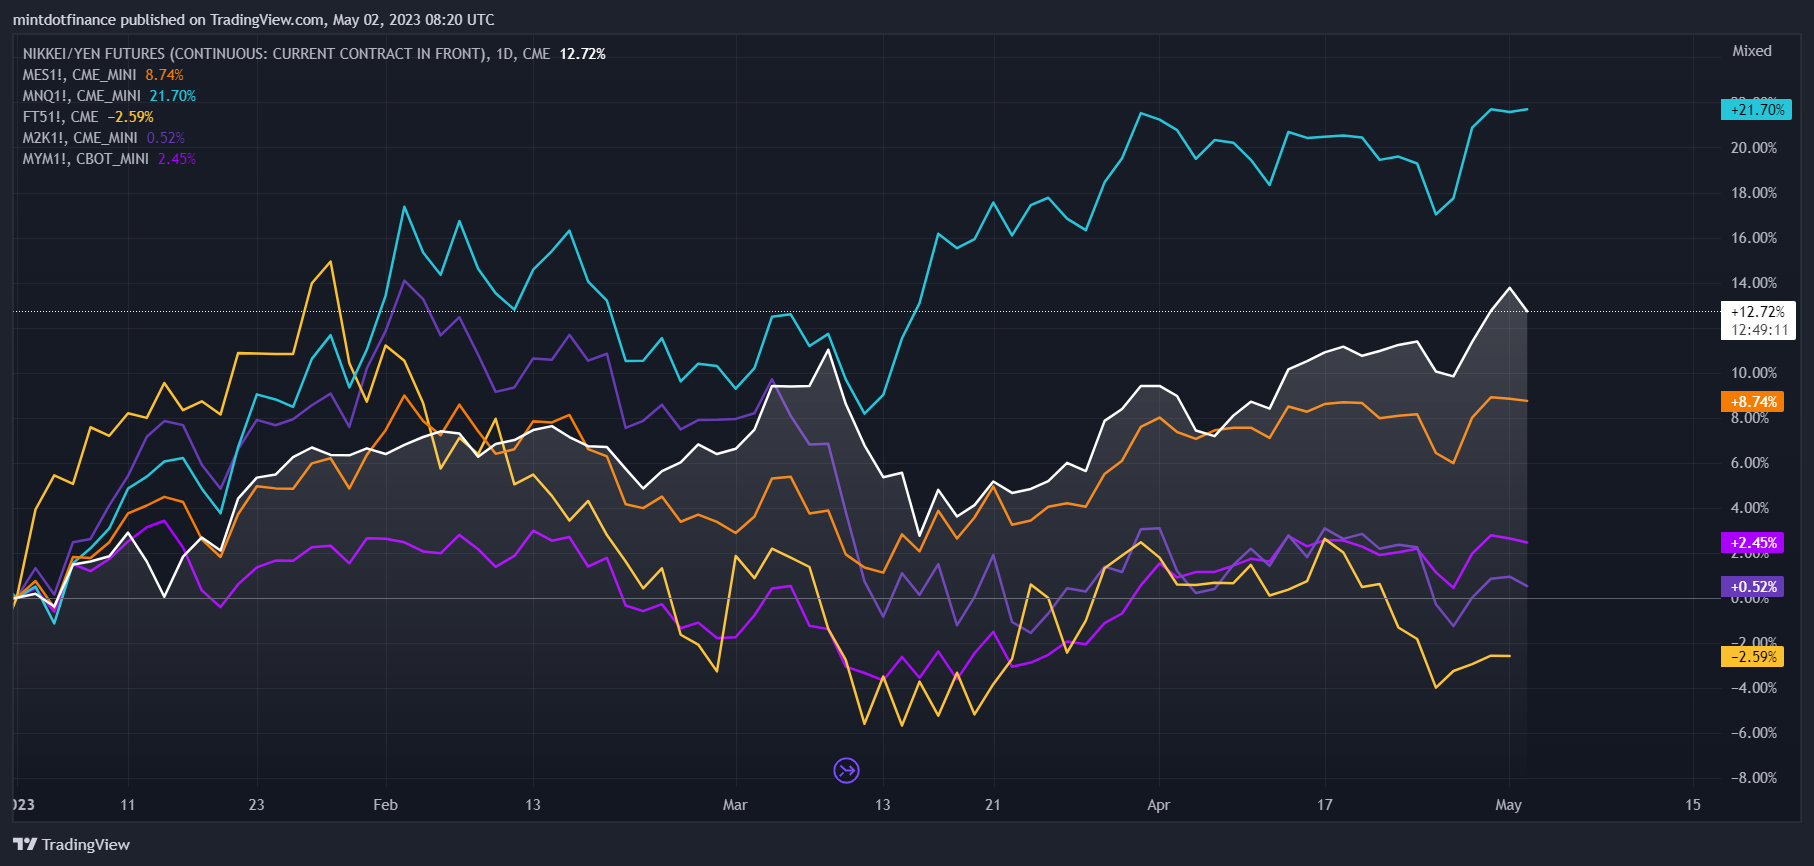Click the 4.00% axis value

click(x=1750, y=508)
